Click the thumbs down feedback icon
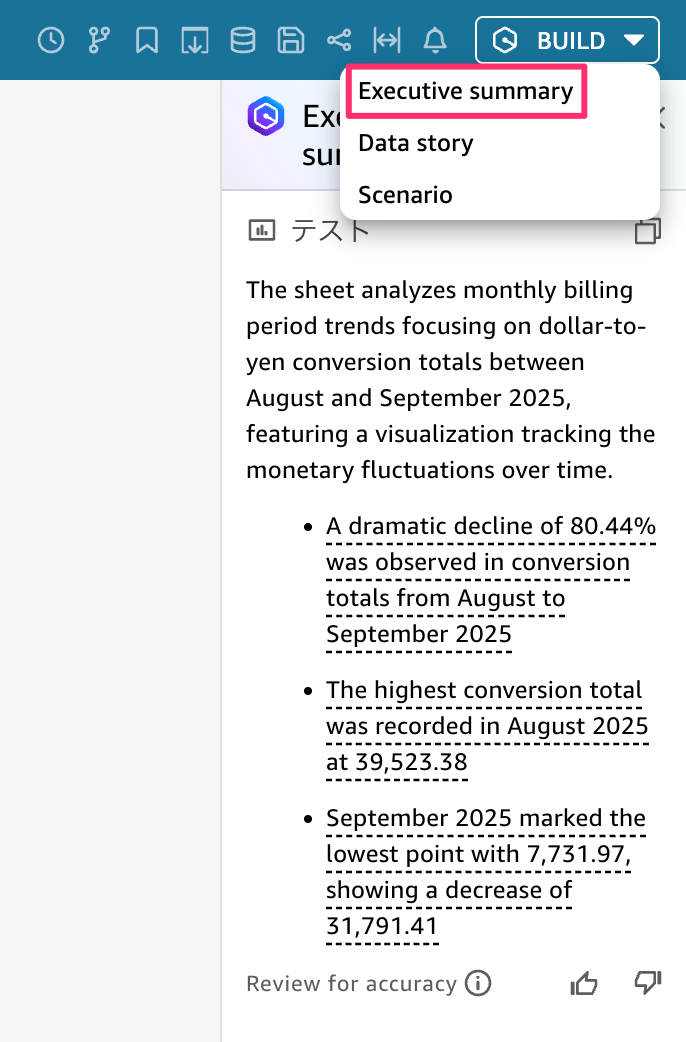Viewport: 686px width, 1042px height. click(x=648, y=983)
